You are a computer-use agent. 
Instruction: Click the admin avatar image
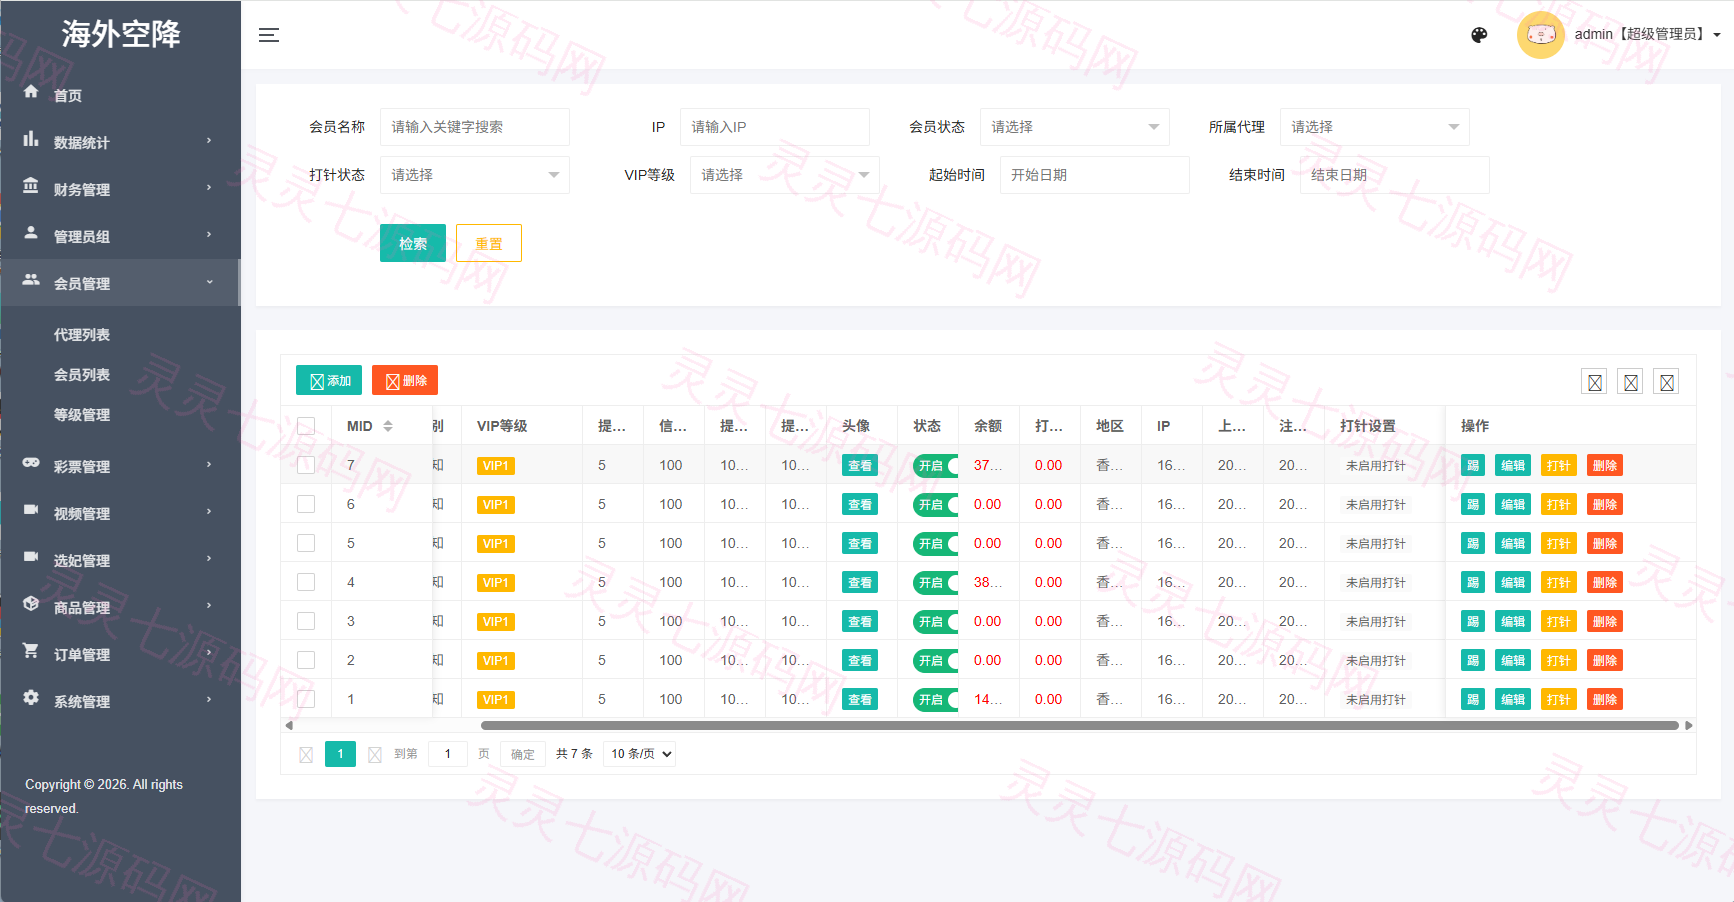point(1540,35)
